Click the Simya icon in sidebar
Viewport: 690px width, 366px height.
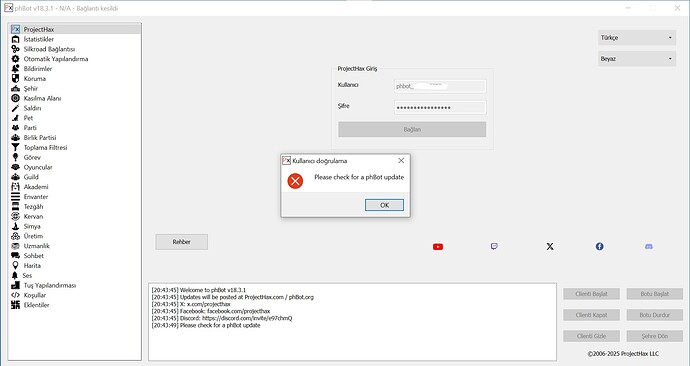click(15, 226)
